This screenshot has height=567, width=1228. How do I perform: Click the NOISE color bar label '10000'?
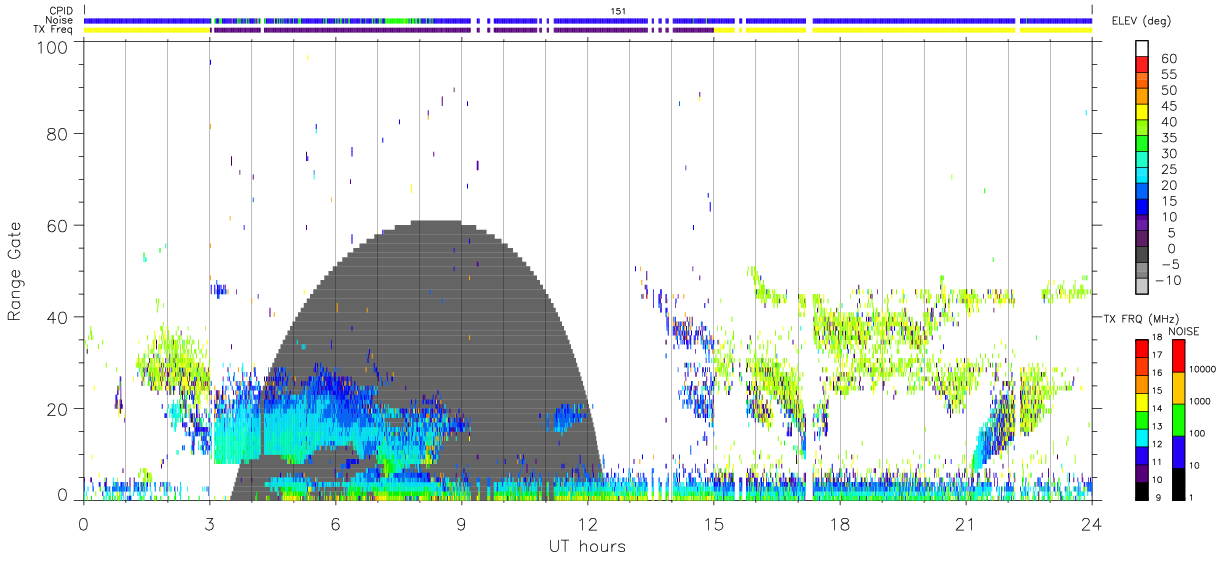[1201, 369]
